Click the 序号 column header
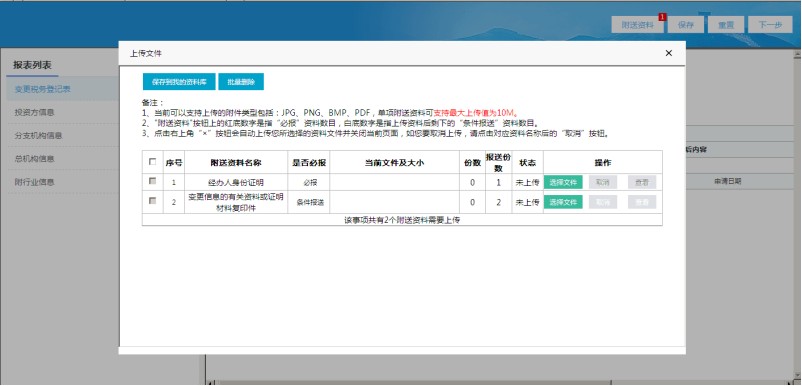 tap(174, 163)
